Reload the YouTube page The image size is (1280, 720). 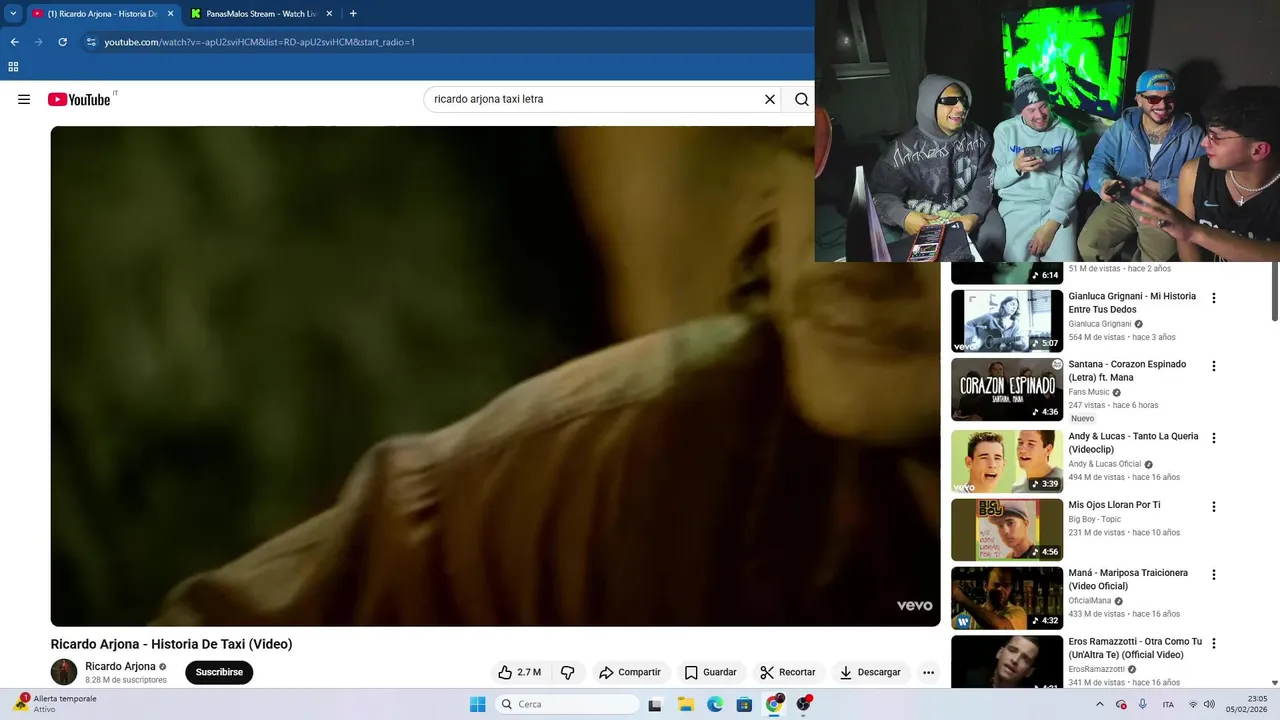pyautogui.click(x=62, y=42)
